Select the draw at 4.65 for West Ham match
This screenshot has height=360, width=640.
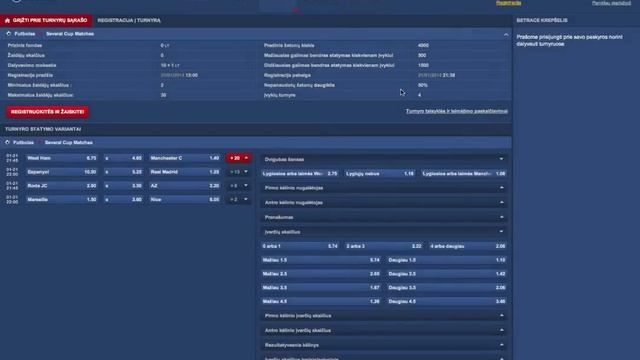[x=123, y=158]
